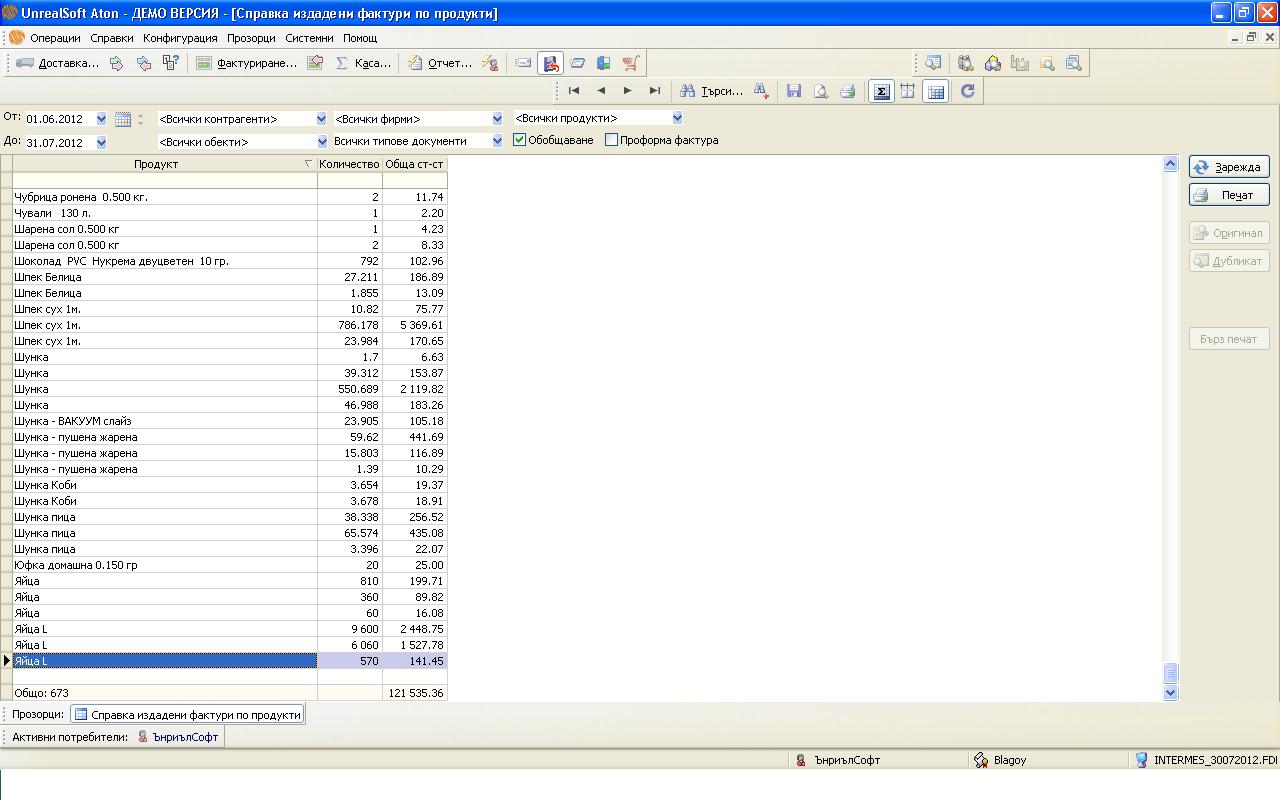Click the printer icon in toolbar
The height and width of the screenshot is (800, 1280).
[x=847, y=91]
